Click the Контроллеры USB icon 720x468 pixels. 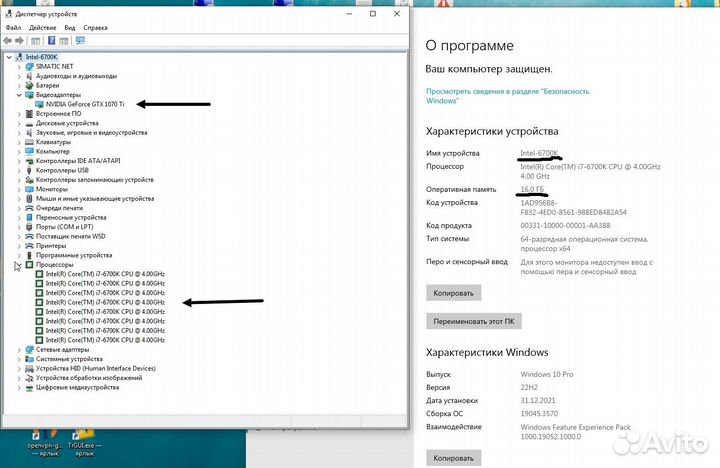[x=29, y=170]
